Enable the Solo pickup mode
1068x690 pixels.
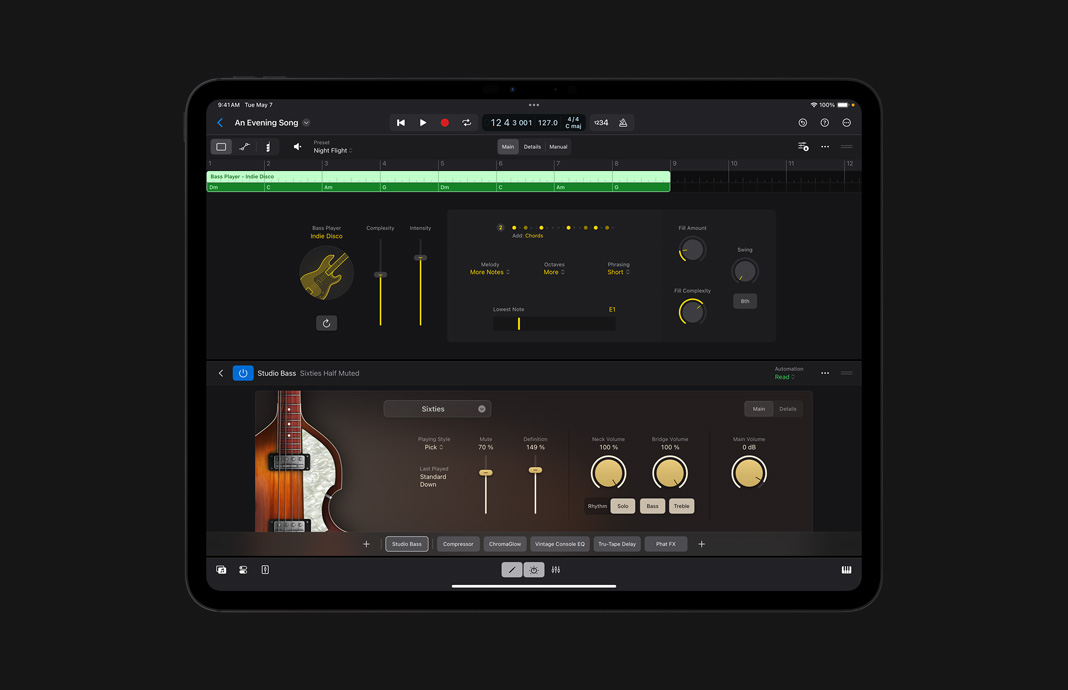click(x=622, y=506)
